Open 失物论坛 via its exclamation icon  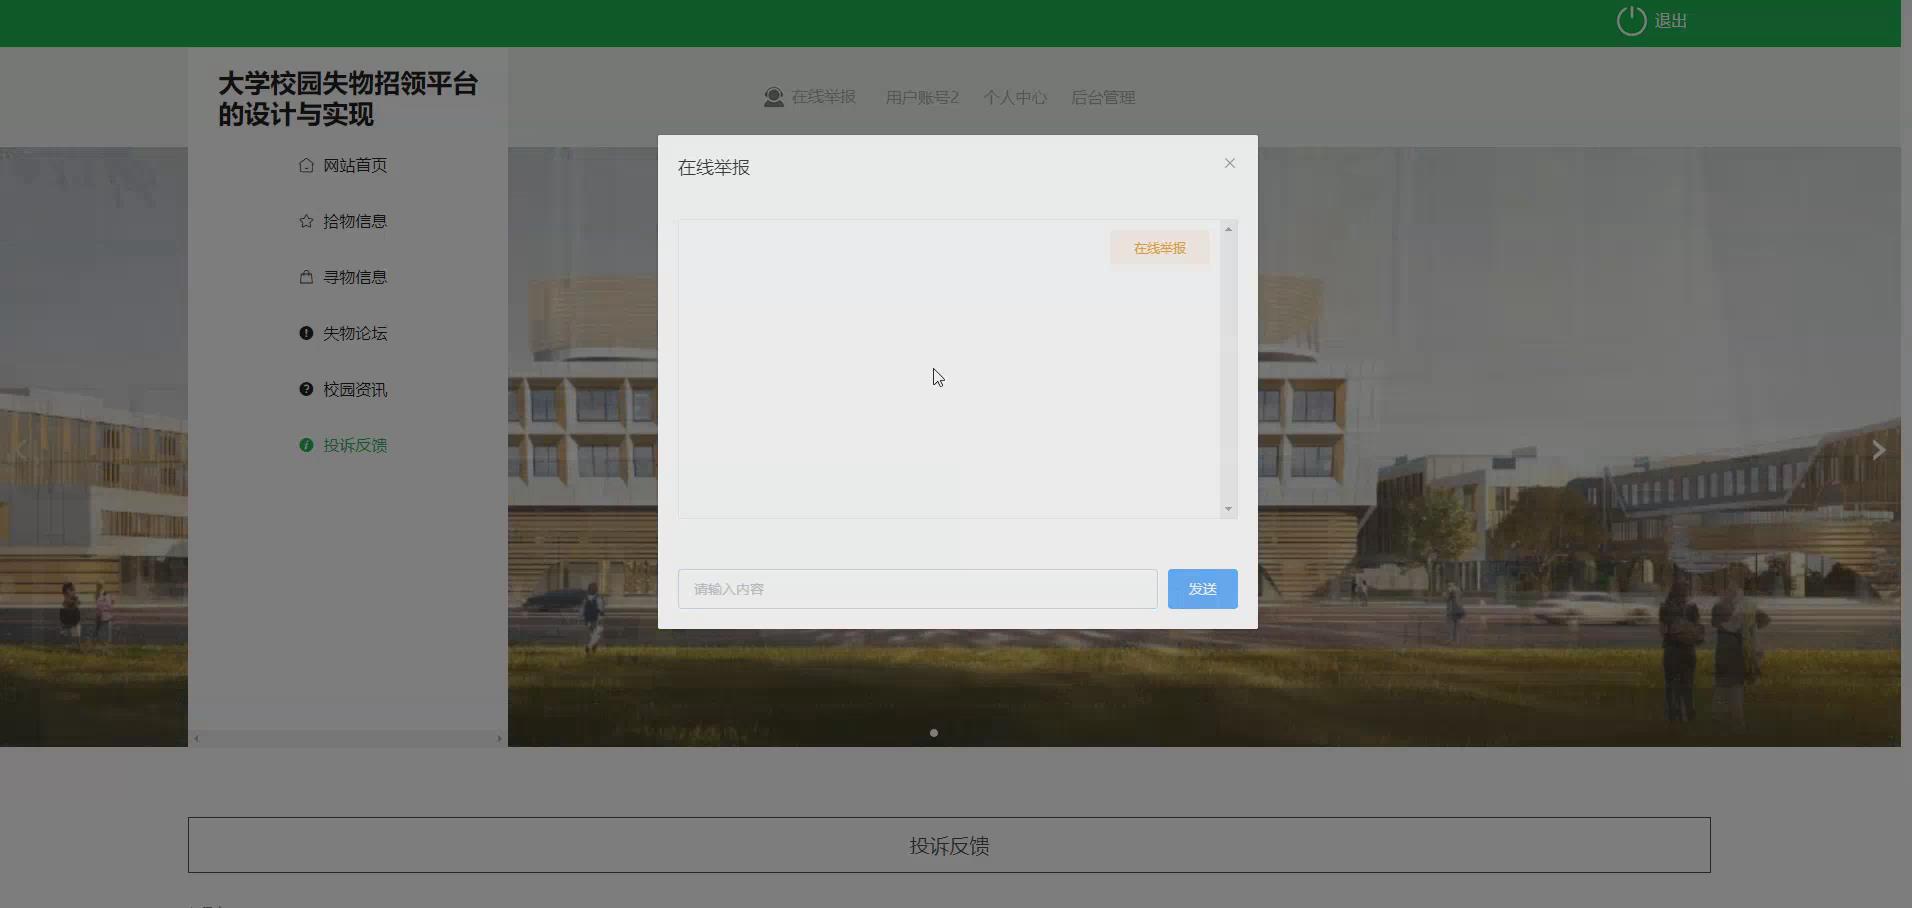click(x=306, y=333)
